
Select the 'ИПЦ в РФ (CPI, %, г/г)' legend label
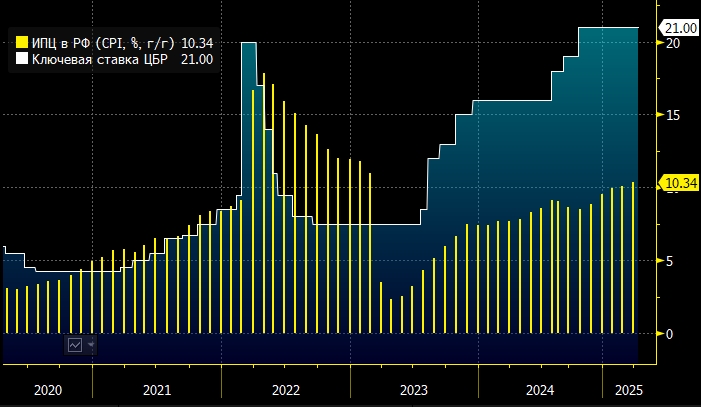click(x=103, y=43)
